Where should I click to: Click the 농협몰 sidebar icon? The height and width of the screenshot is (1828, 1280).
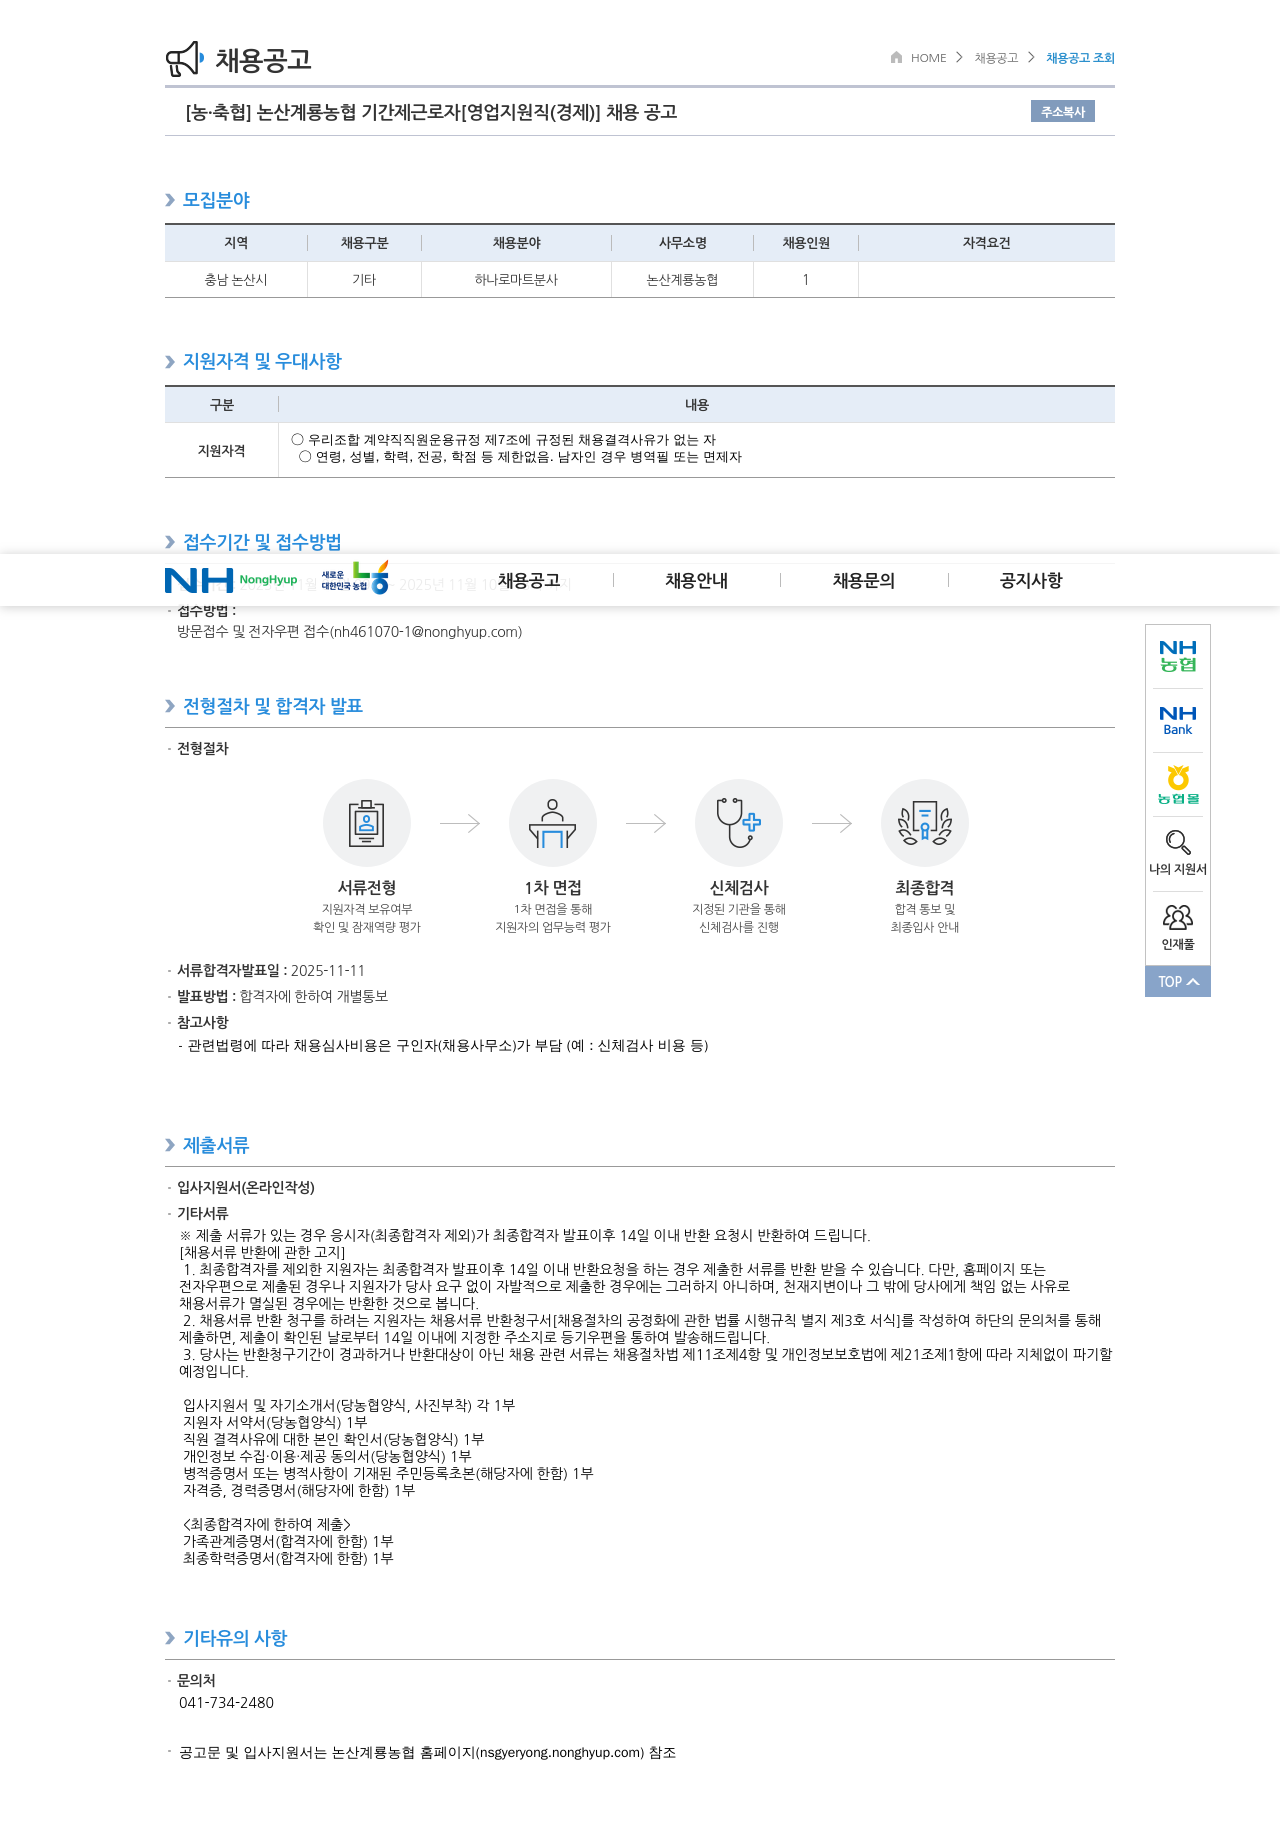[x=1178, y=785]
